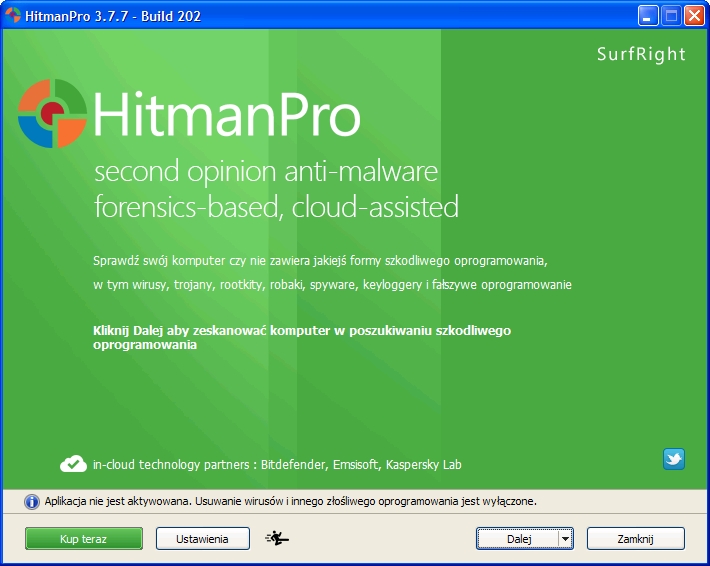Open Ustawienia settings
710x566 pixels.
pos(203,539)
